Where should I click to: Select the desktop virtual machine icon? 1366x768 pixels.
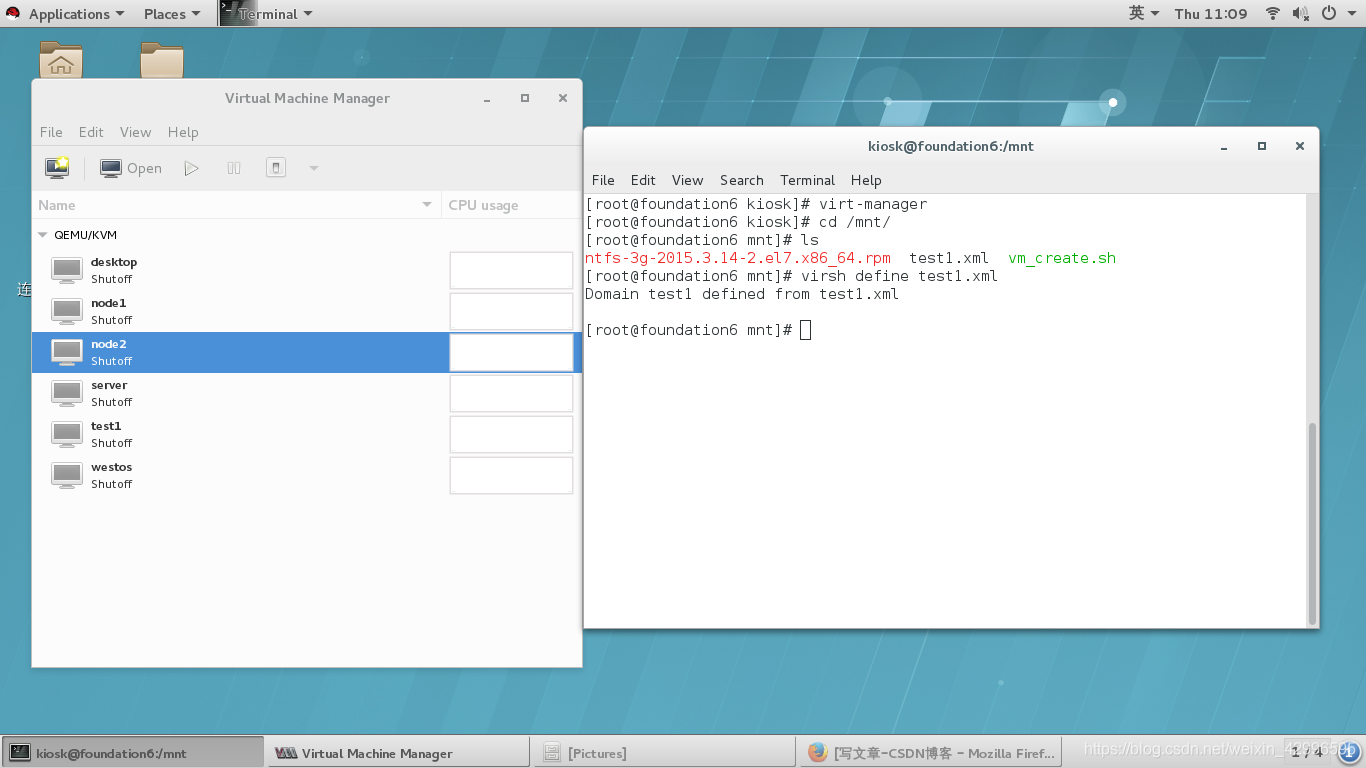[67, 270]
